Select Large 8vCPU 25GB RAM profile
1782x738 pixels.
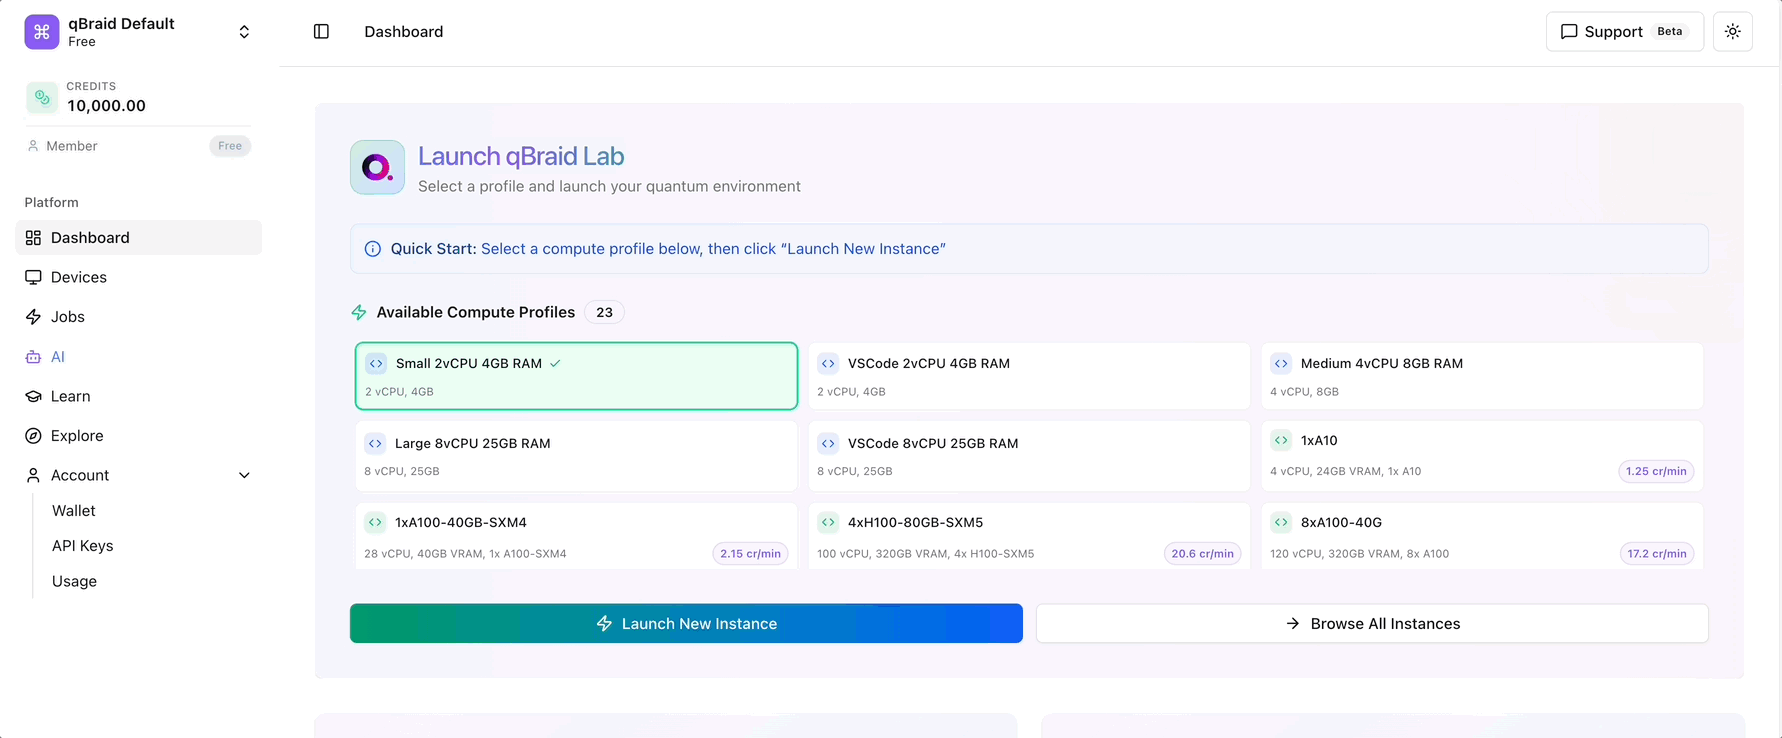coord(576,456)
